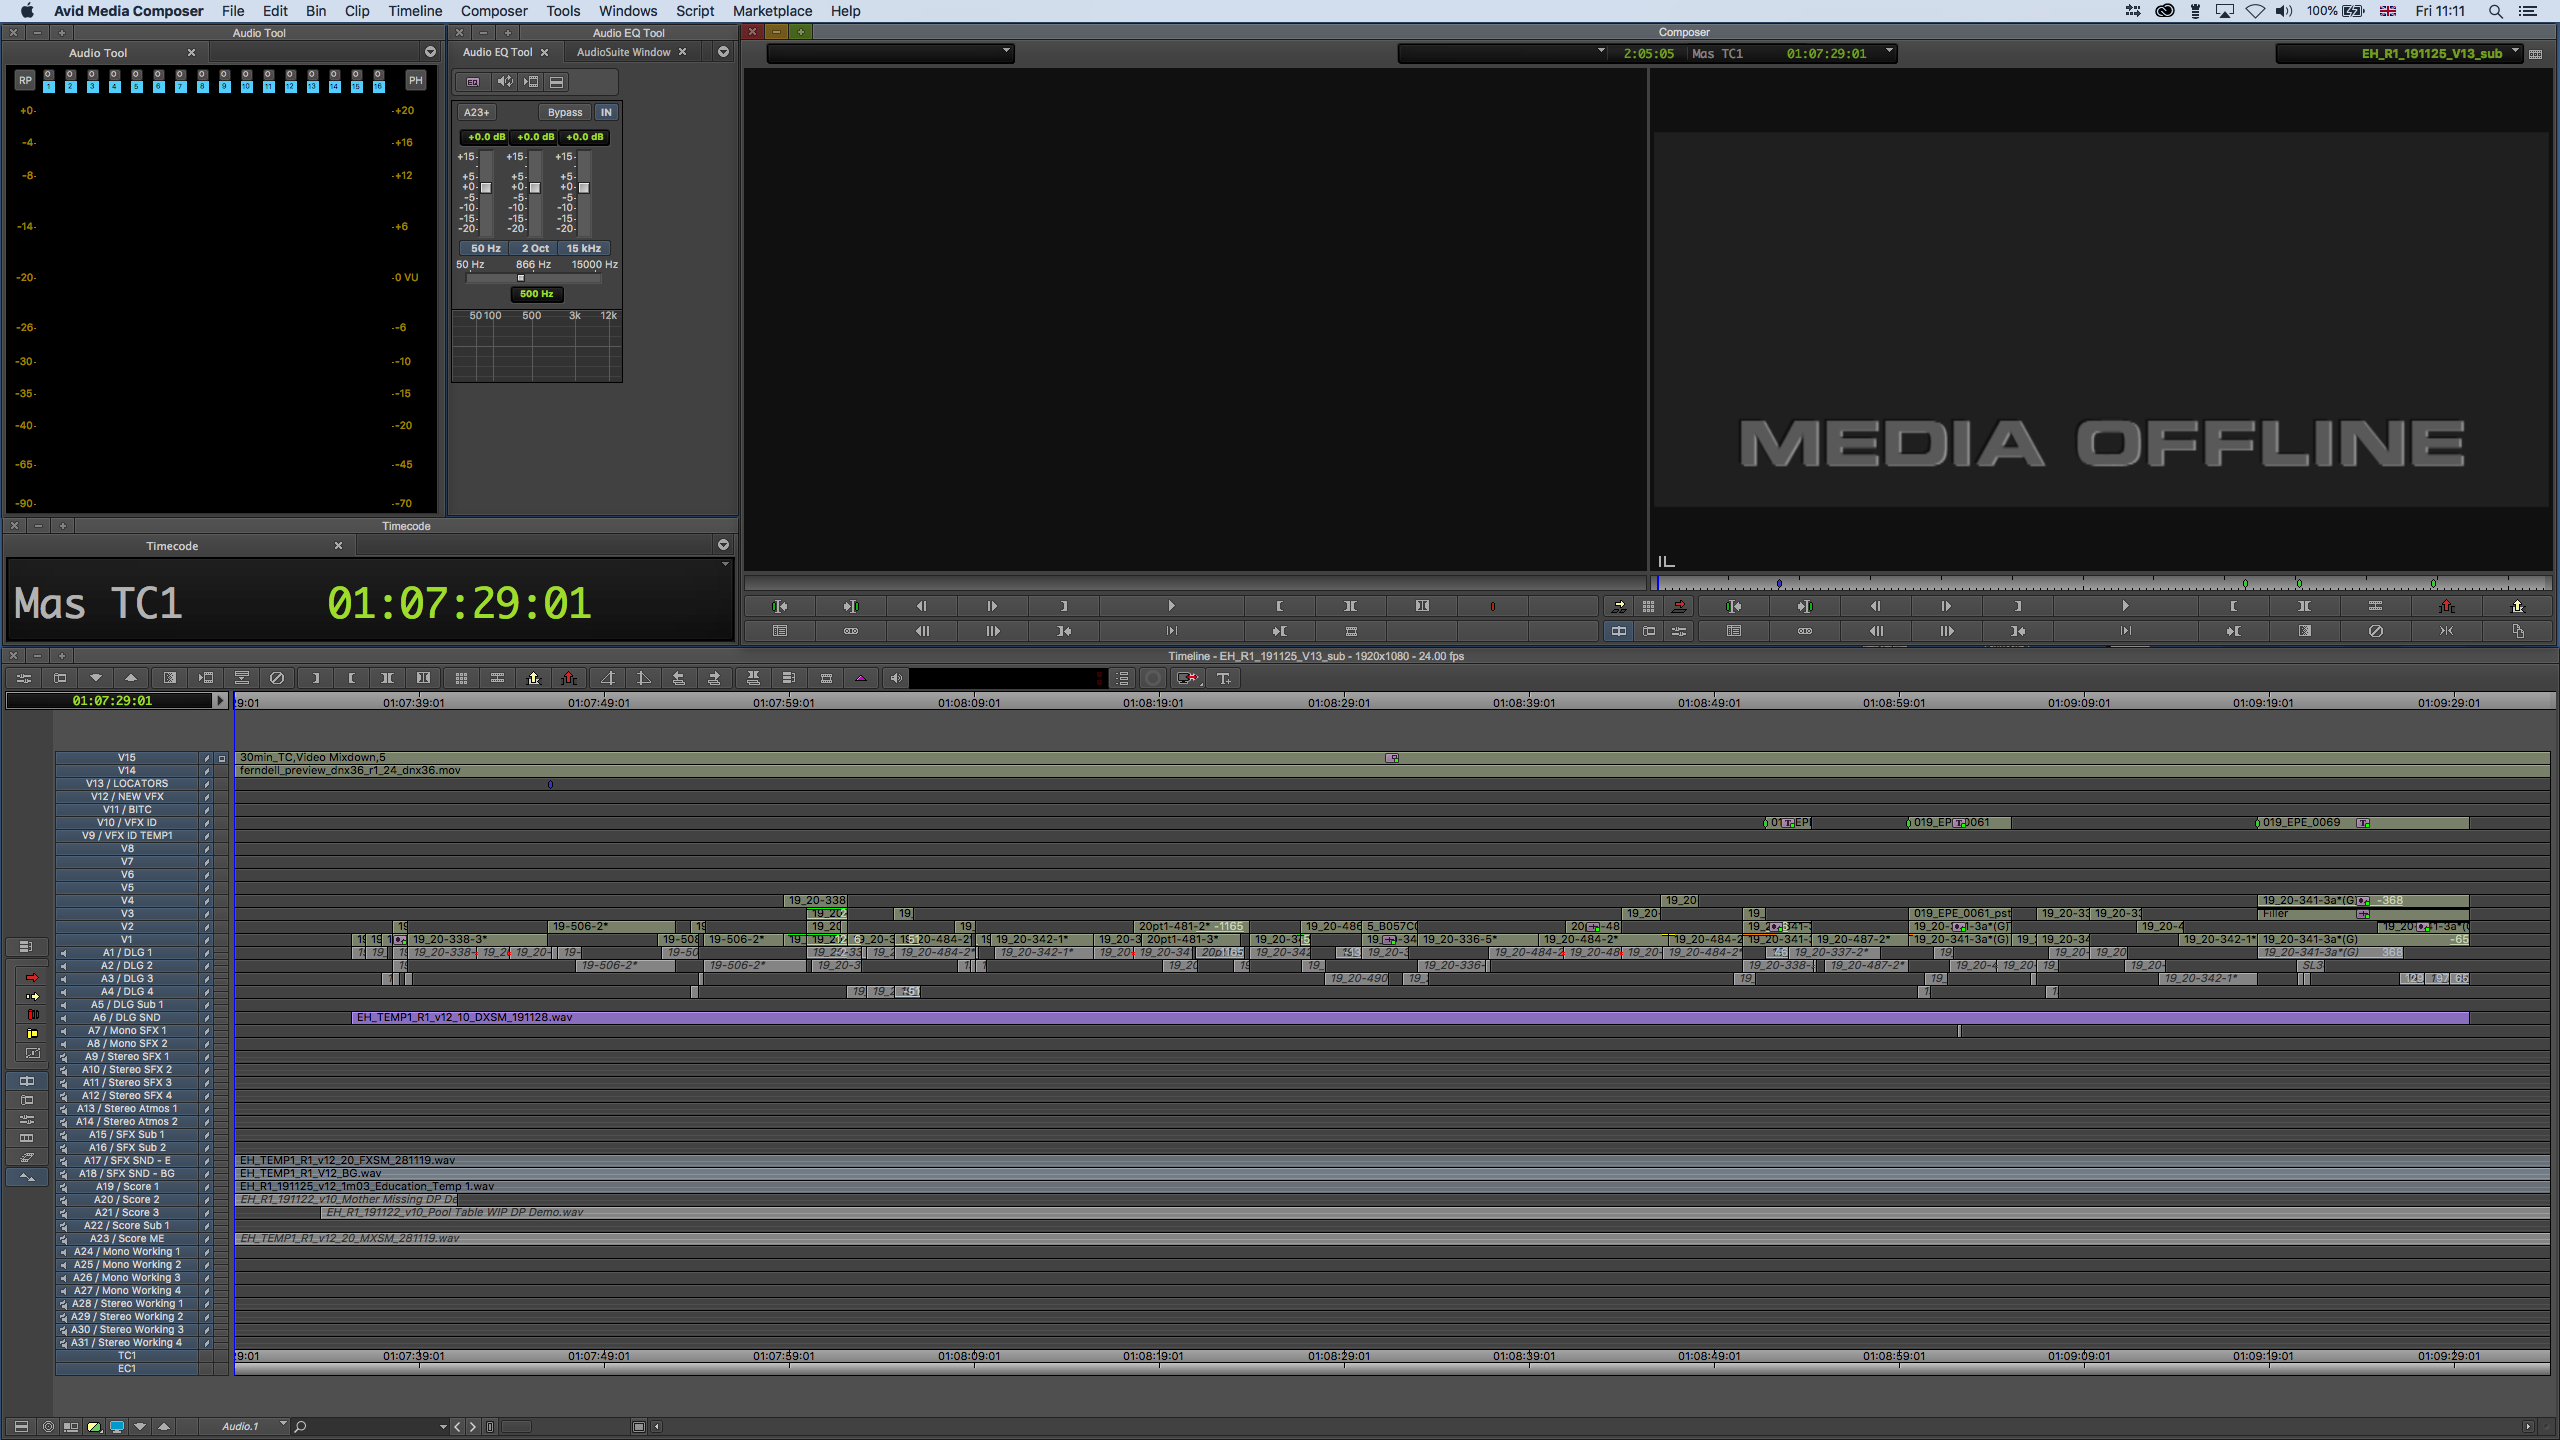Click the mark OUT point icon
Screen dimensions: 2560x1440
[x=1064, y=605]
